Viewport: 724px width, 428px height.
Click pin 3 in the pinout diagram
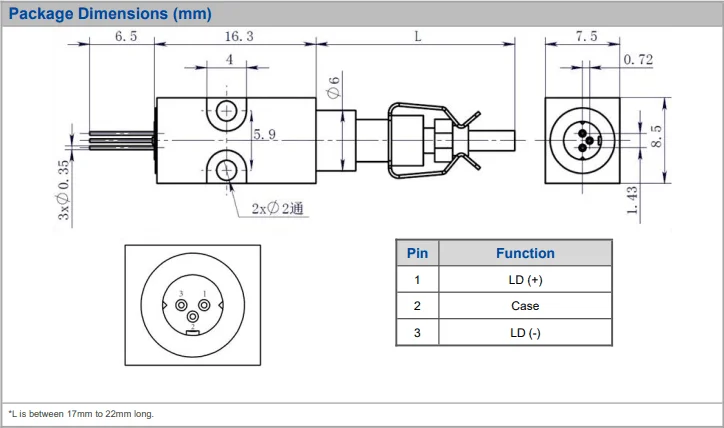click(x=181, y=305)
